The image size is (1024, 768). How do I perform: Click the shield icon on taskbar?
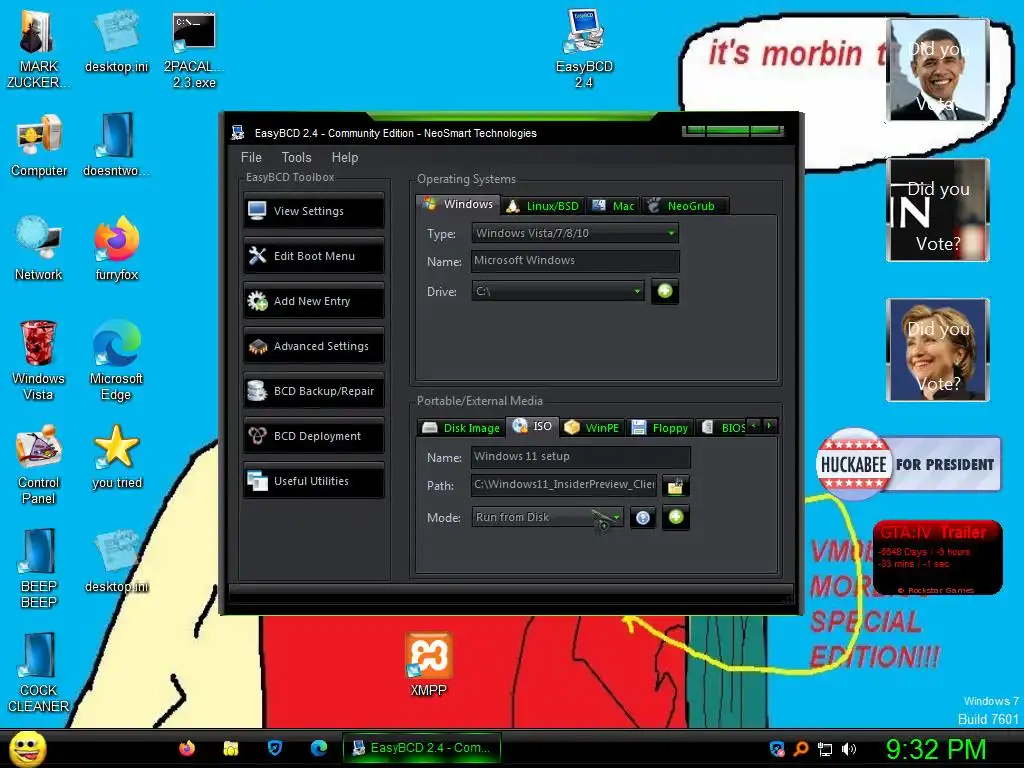point(275,748)
